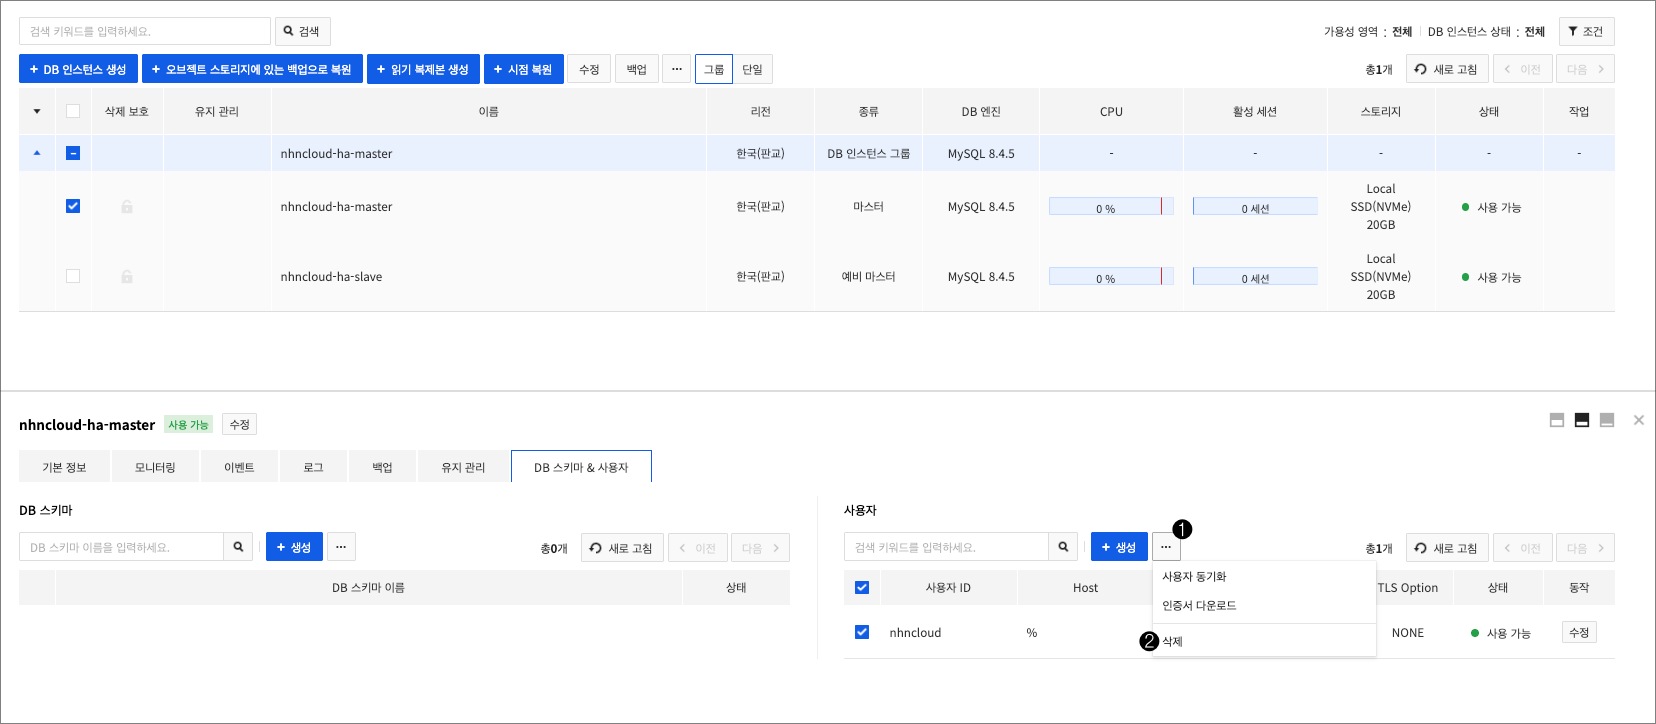The image size is (1656, 724).
Task: Toggle the header select-all checkbox in instance table
Action: pyautogui.click(x=73, y=111)
